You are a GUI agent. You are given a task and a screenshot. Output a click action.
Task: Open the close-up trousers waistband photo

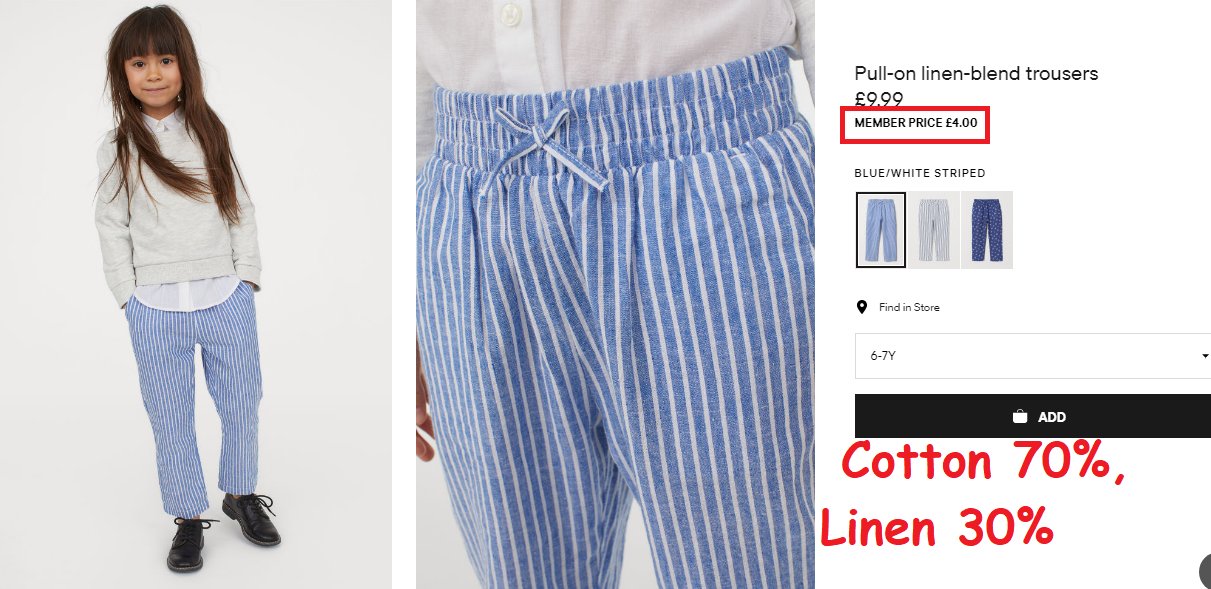pos(615,294)
